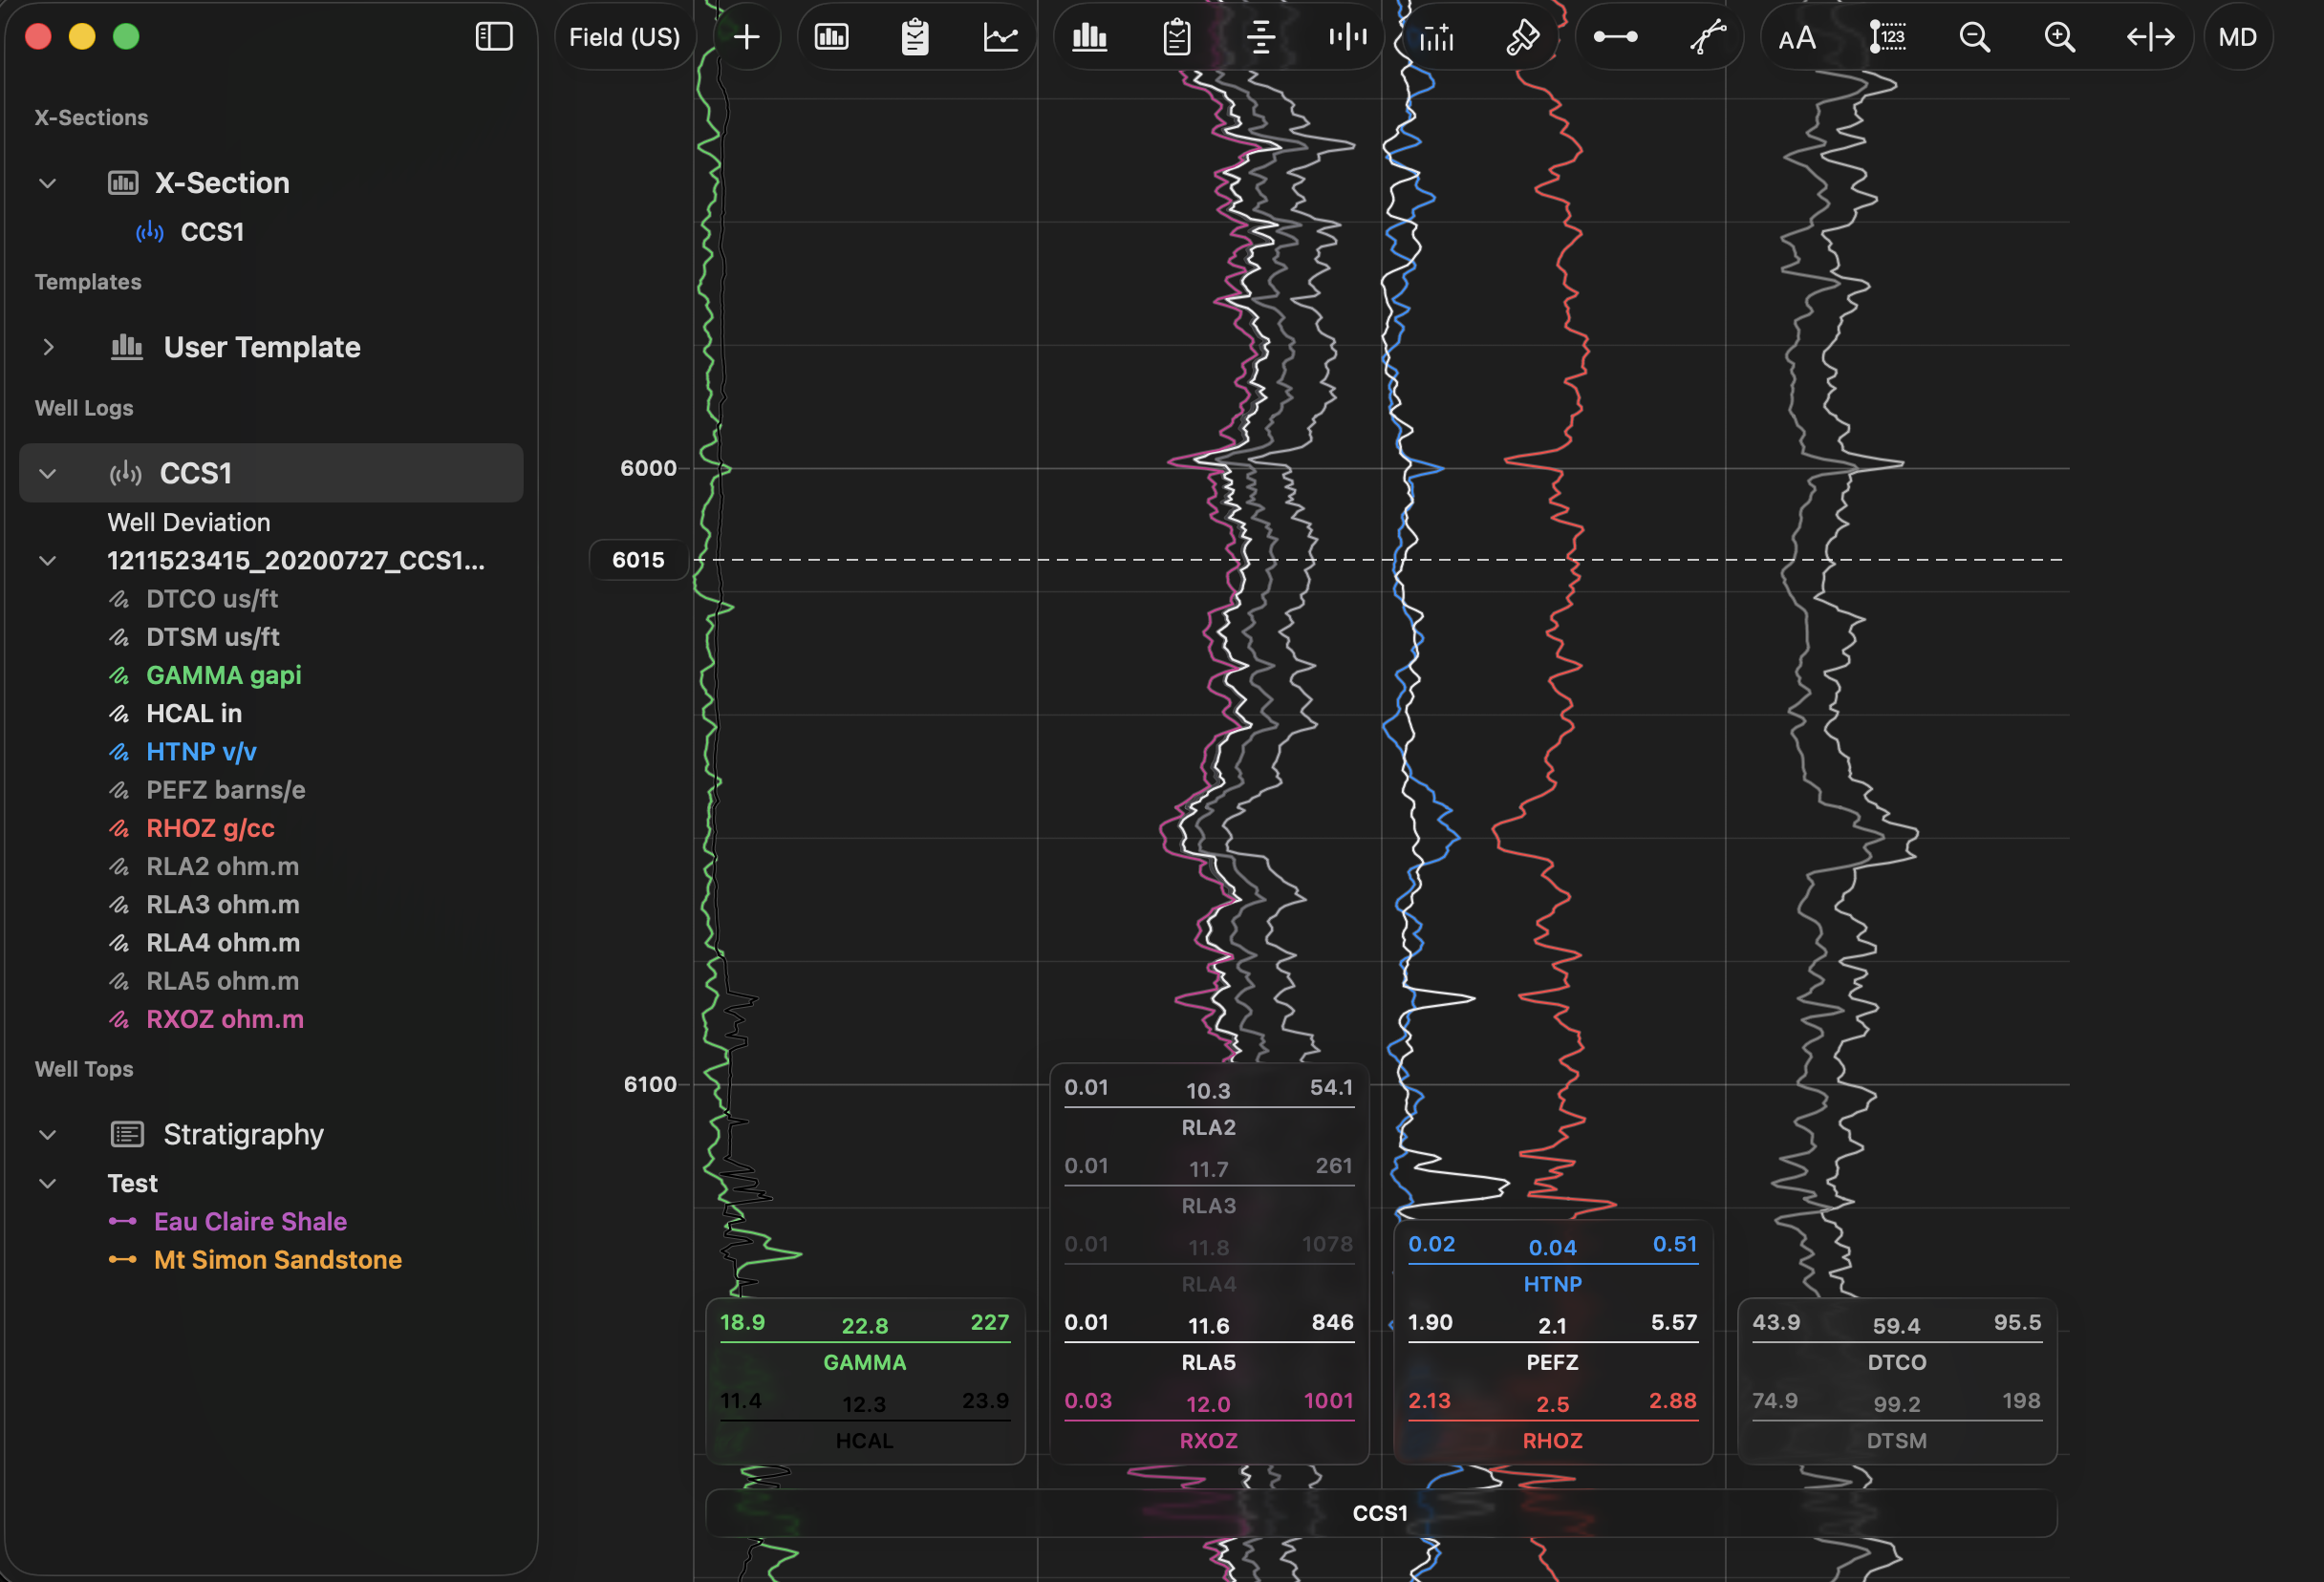Collapse the CCS1 well log tree
This screenshot has height=1582, width=2324.
pos(47,473)
